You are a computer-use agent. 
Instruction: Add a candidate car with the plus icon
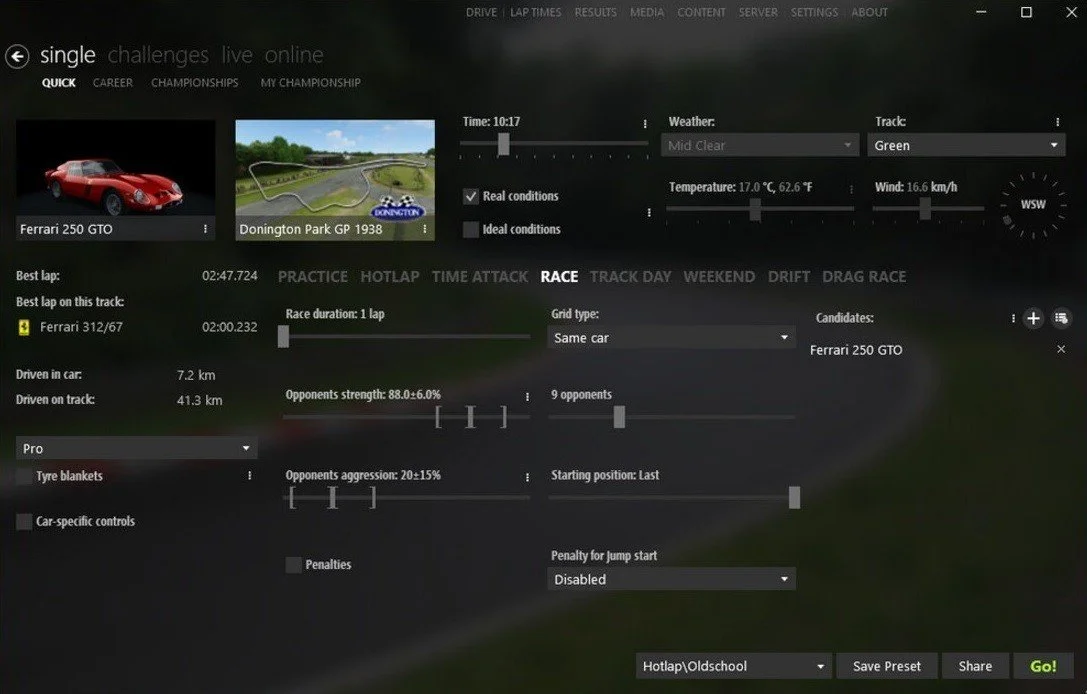pyautogui.click(x=1034, y=318)
